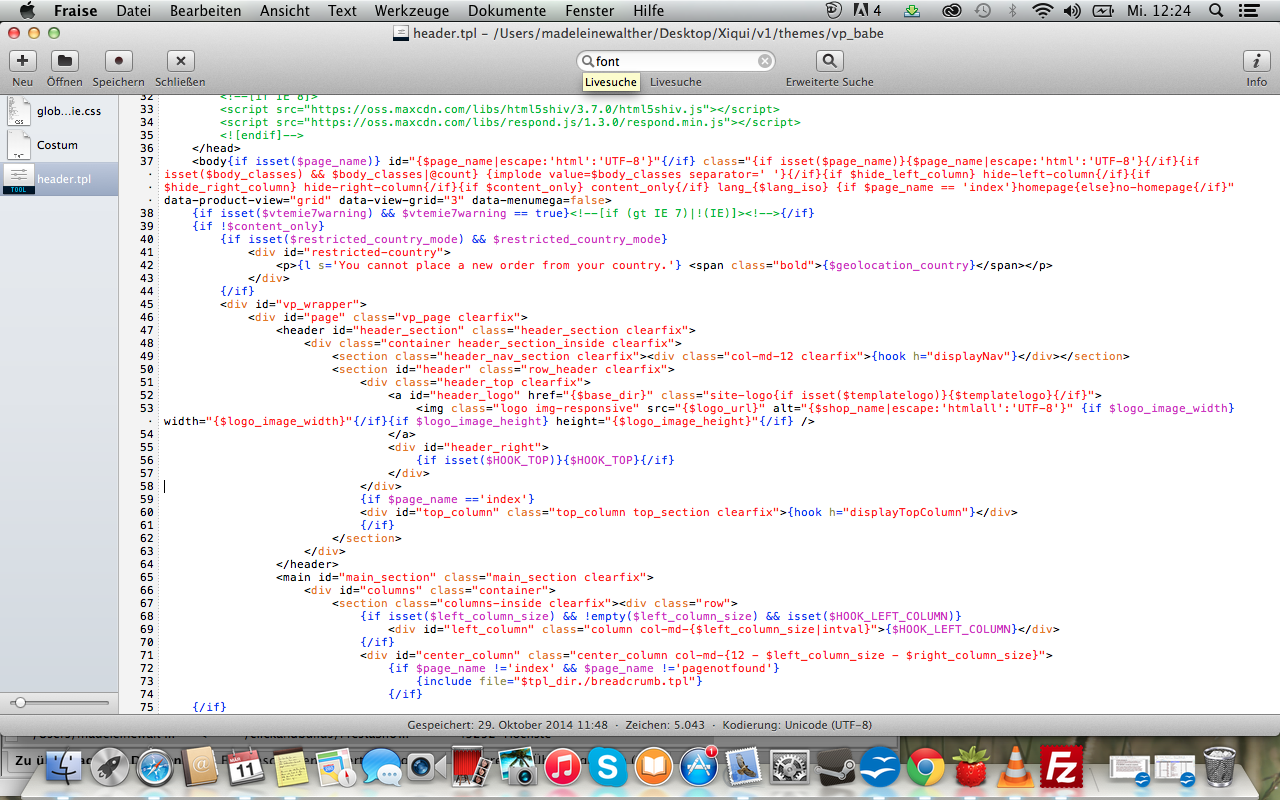Image resolution: width=1280 pixels, height=800 pixels.
Task: Open Skype from the Dock
Action: click(607, 767)
